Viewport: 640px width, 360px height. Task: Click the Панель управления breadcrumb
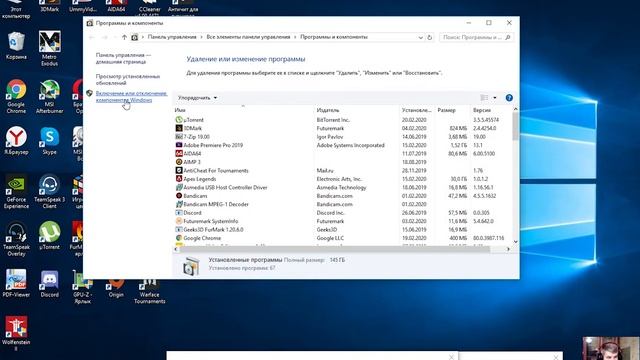point(172,37)
